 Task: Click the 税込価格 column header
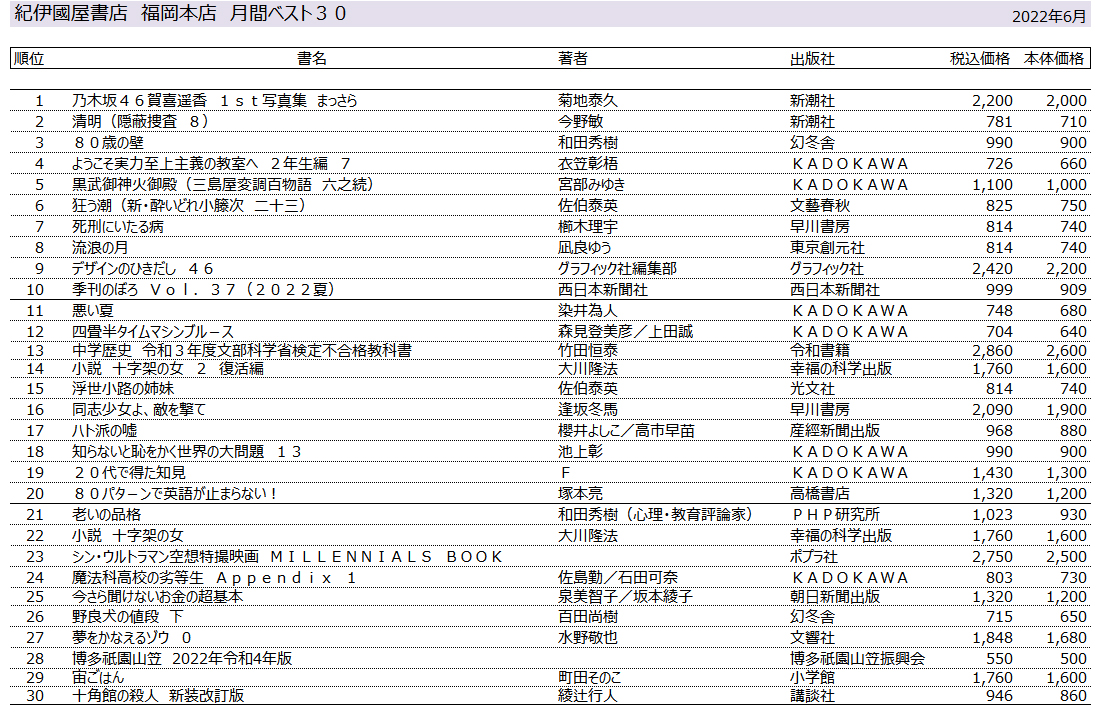(x=980, y=58)
